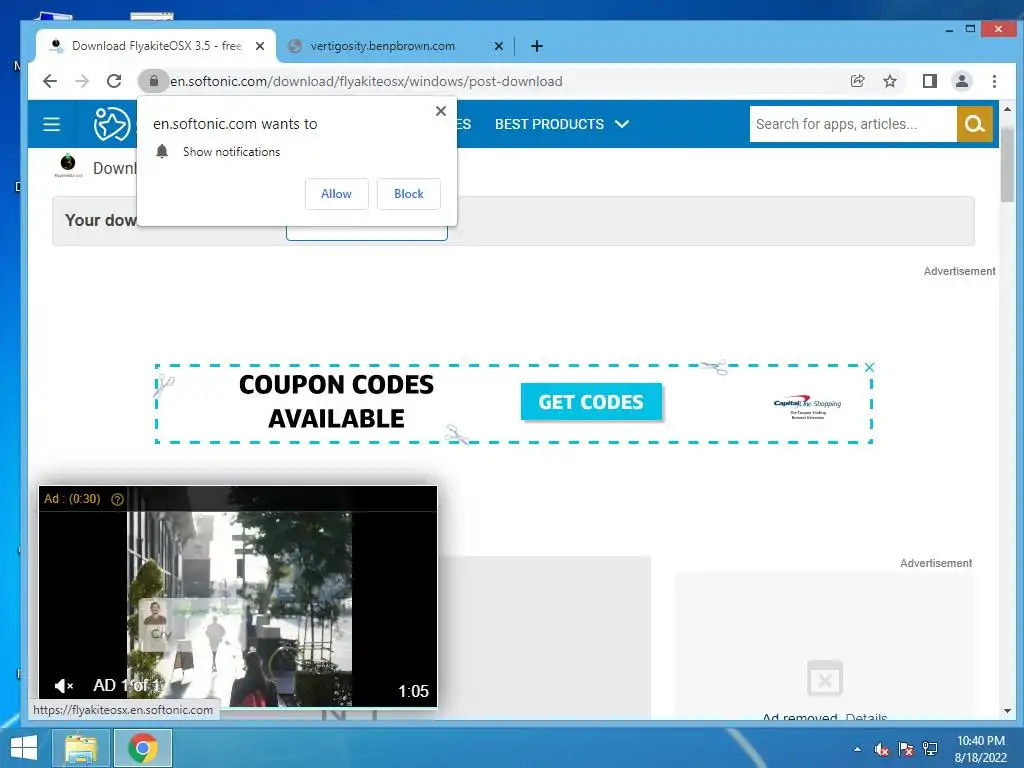The width and height of the screenshot is (1024, 768).
Task: Close the Download FlyakiteOSX tab
Action: tap(260, 46)
